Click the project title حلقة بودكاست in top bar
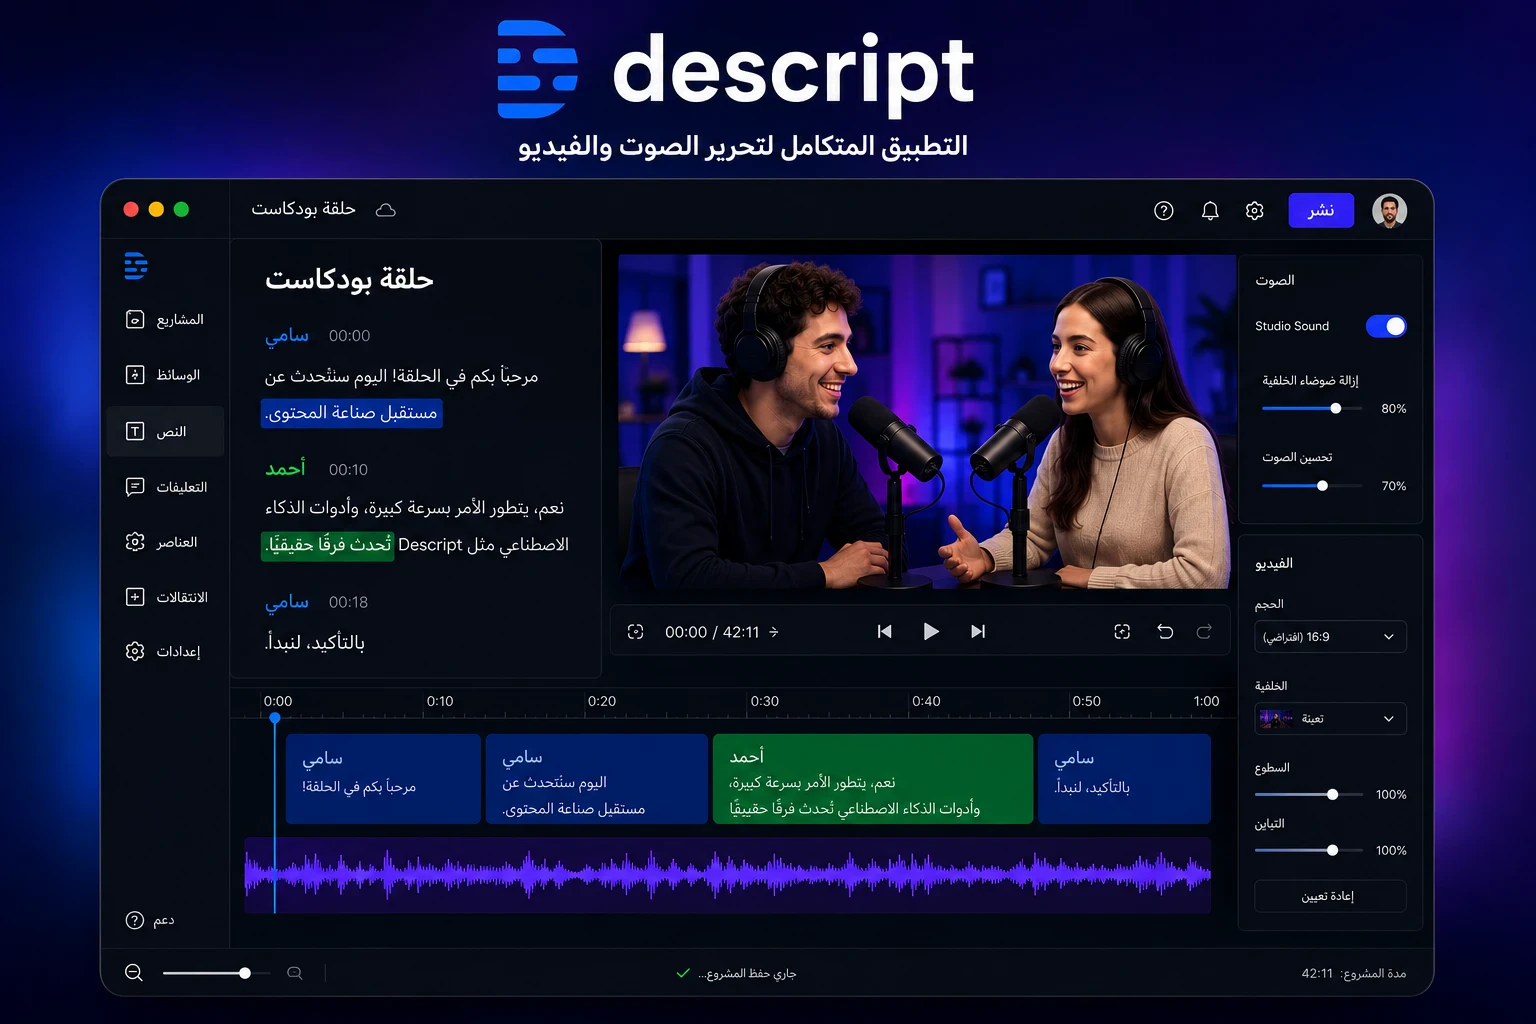This screenshot has width=1536, height=1024. pos(304,209)
